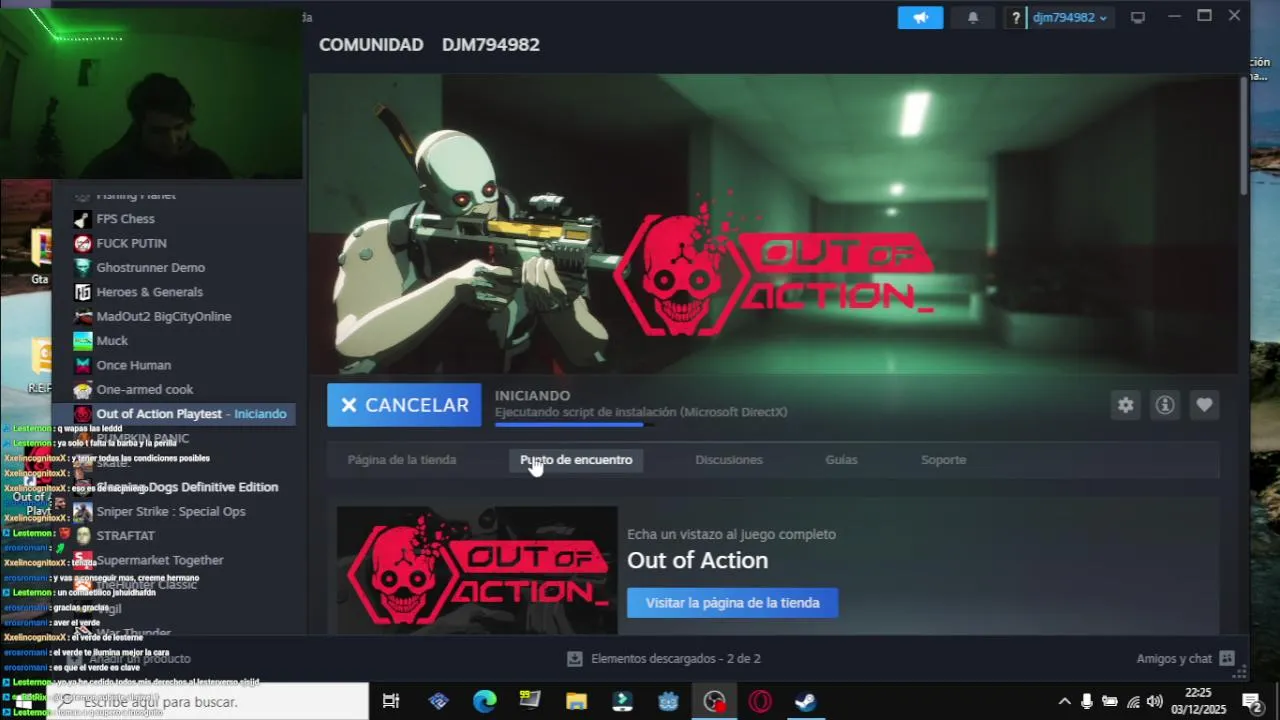Select FUCK PUTIN in the library
Screen dimensions: 1280x720
(131, 243)
